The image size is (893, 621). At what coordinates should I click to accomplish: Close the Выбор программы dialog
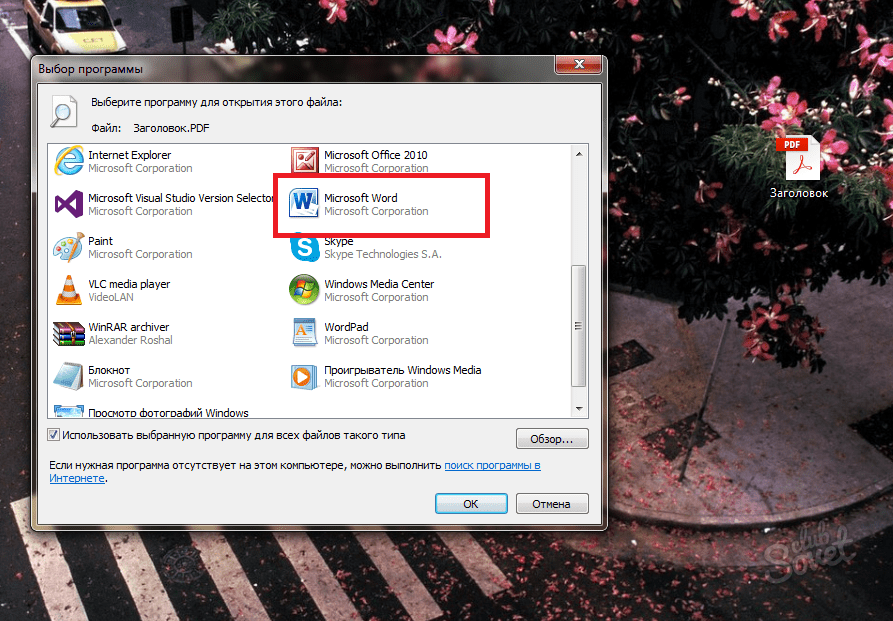pos(579,64)
